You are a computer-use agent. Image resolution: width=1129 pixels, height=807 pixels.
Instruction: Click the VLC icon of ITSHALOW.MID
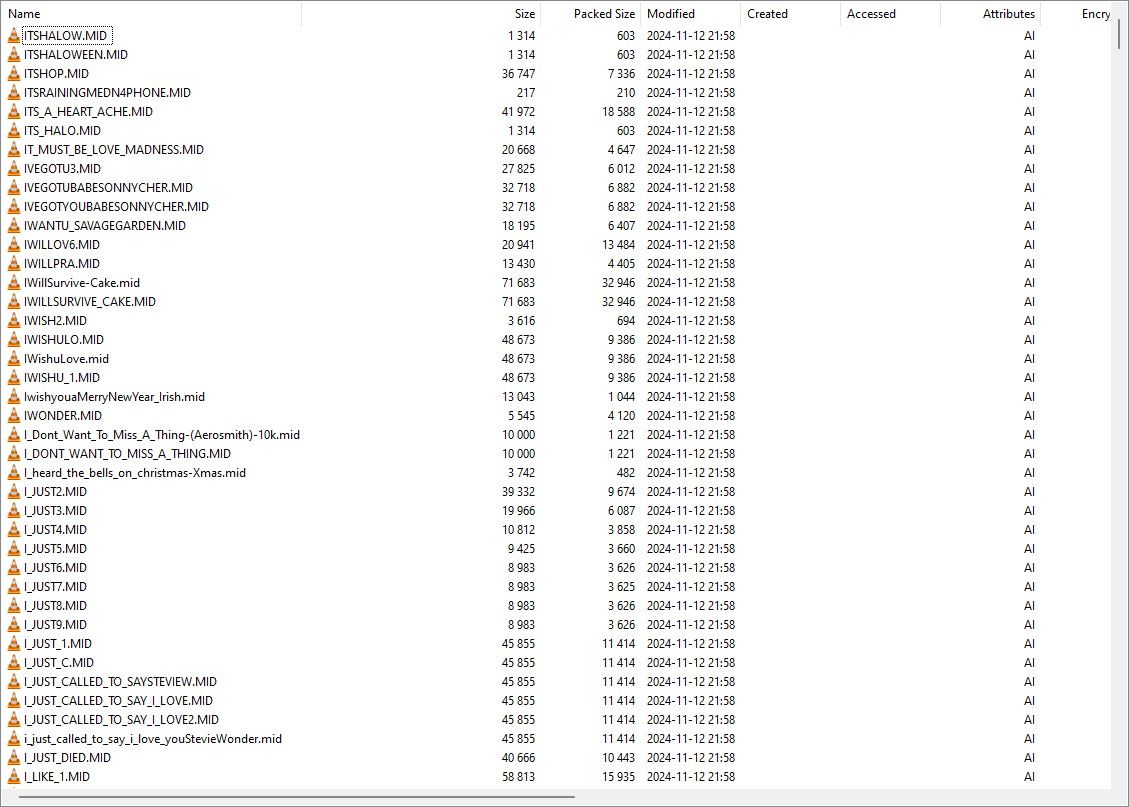click(14, 35)
